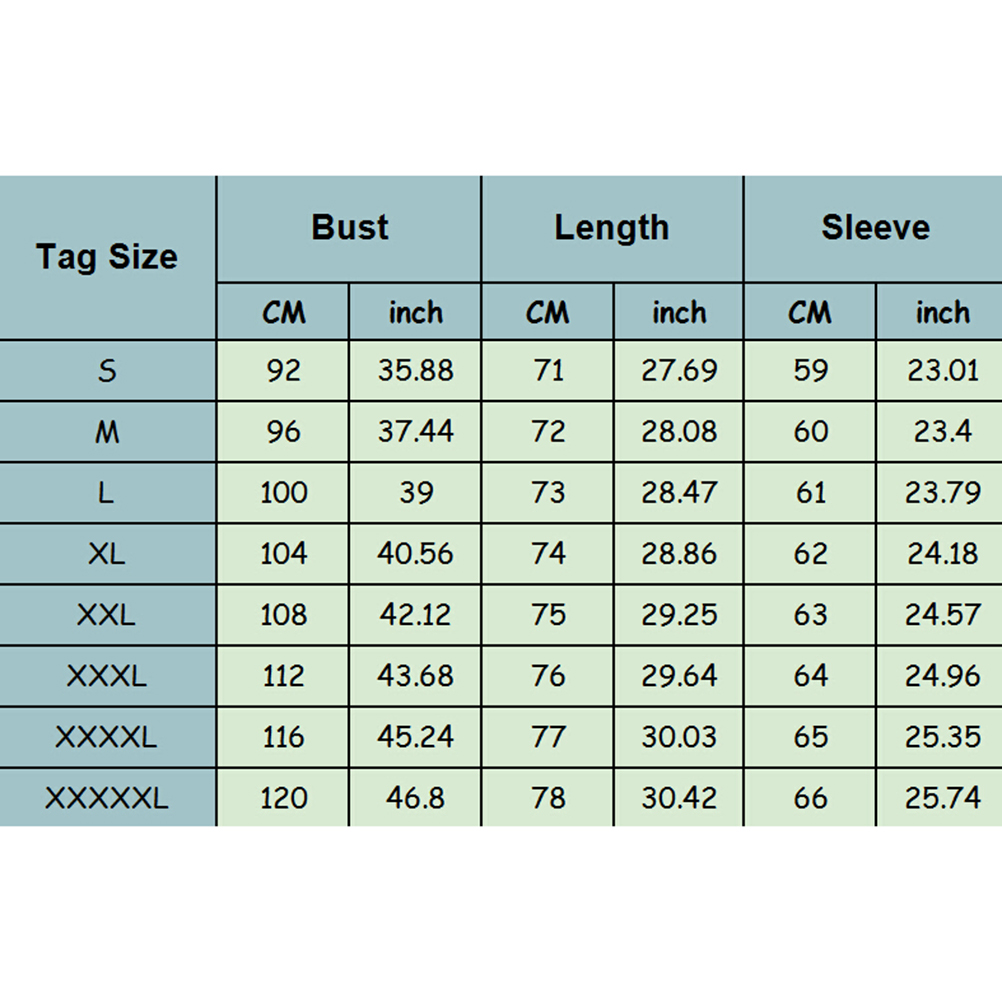This screenshot has height=1002, width=1002.
Task: Select the XXXXXL size row label
Action: coord(107,798)
